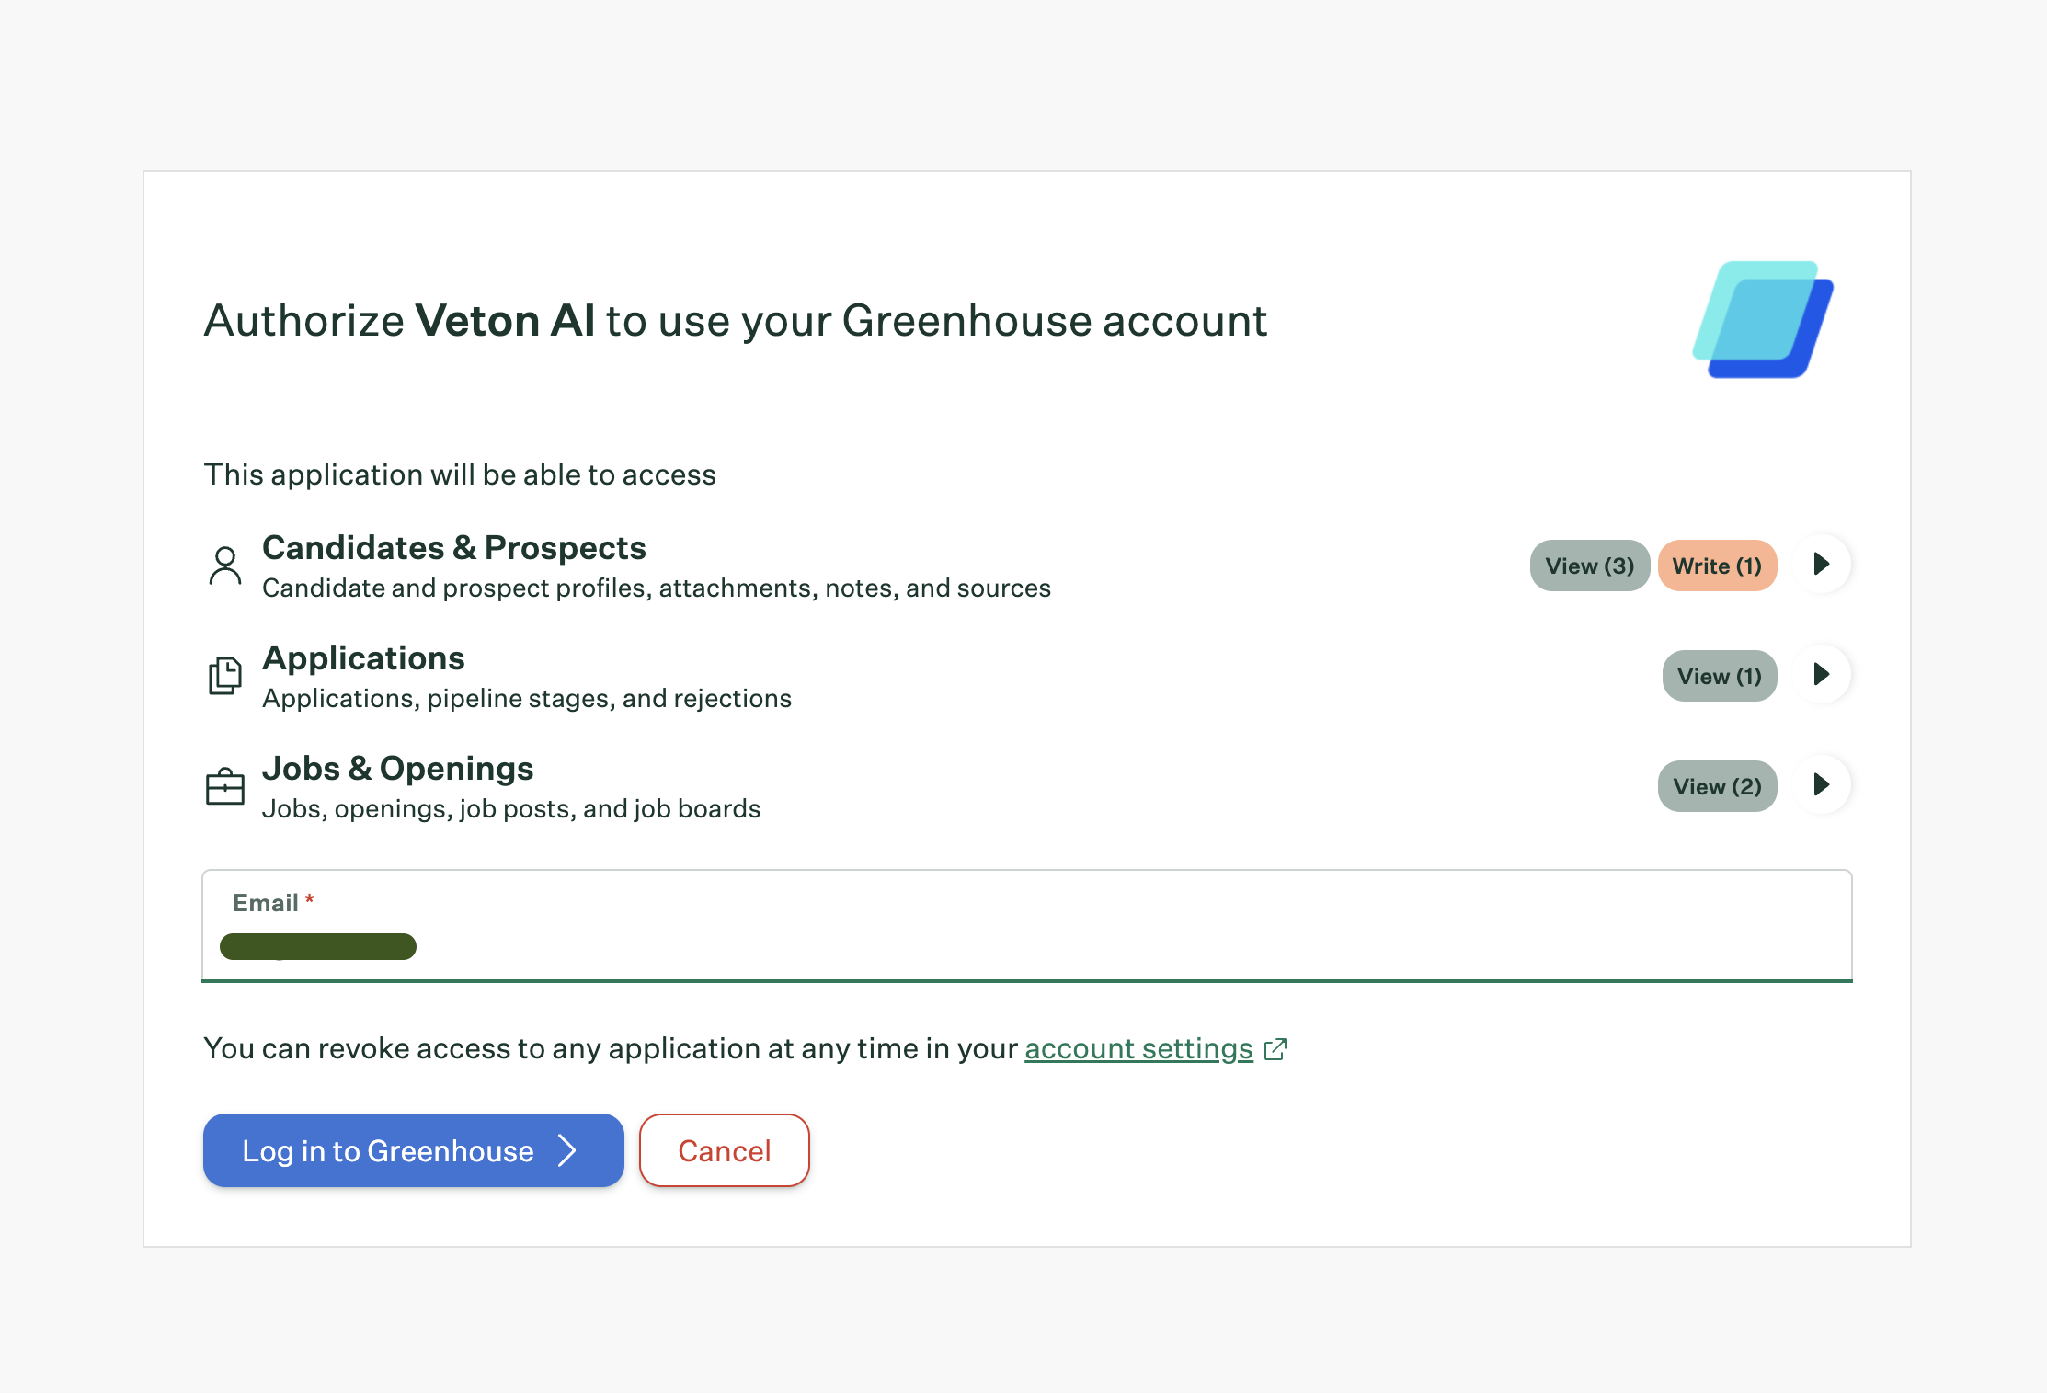Click the Veton AI logo icon
2047x1394 pixels.
[x=1763, y=320]
